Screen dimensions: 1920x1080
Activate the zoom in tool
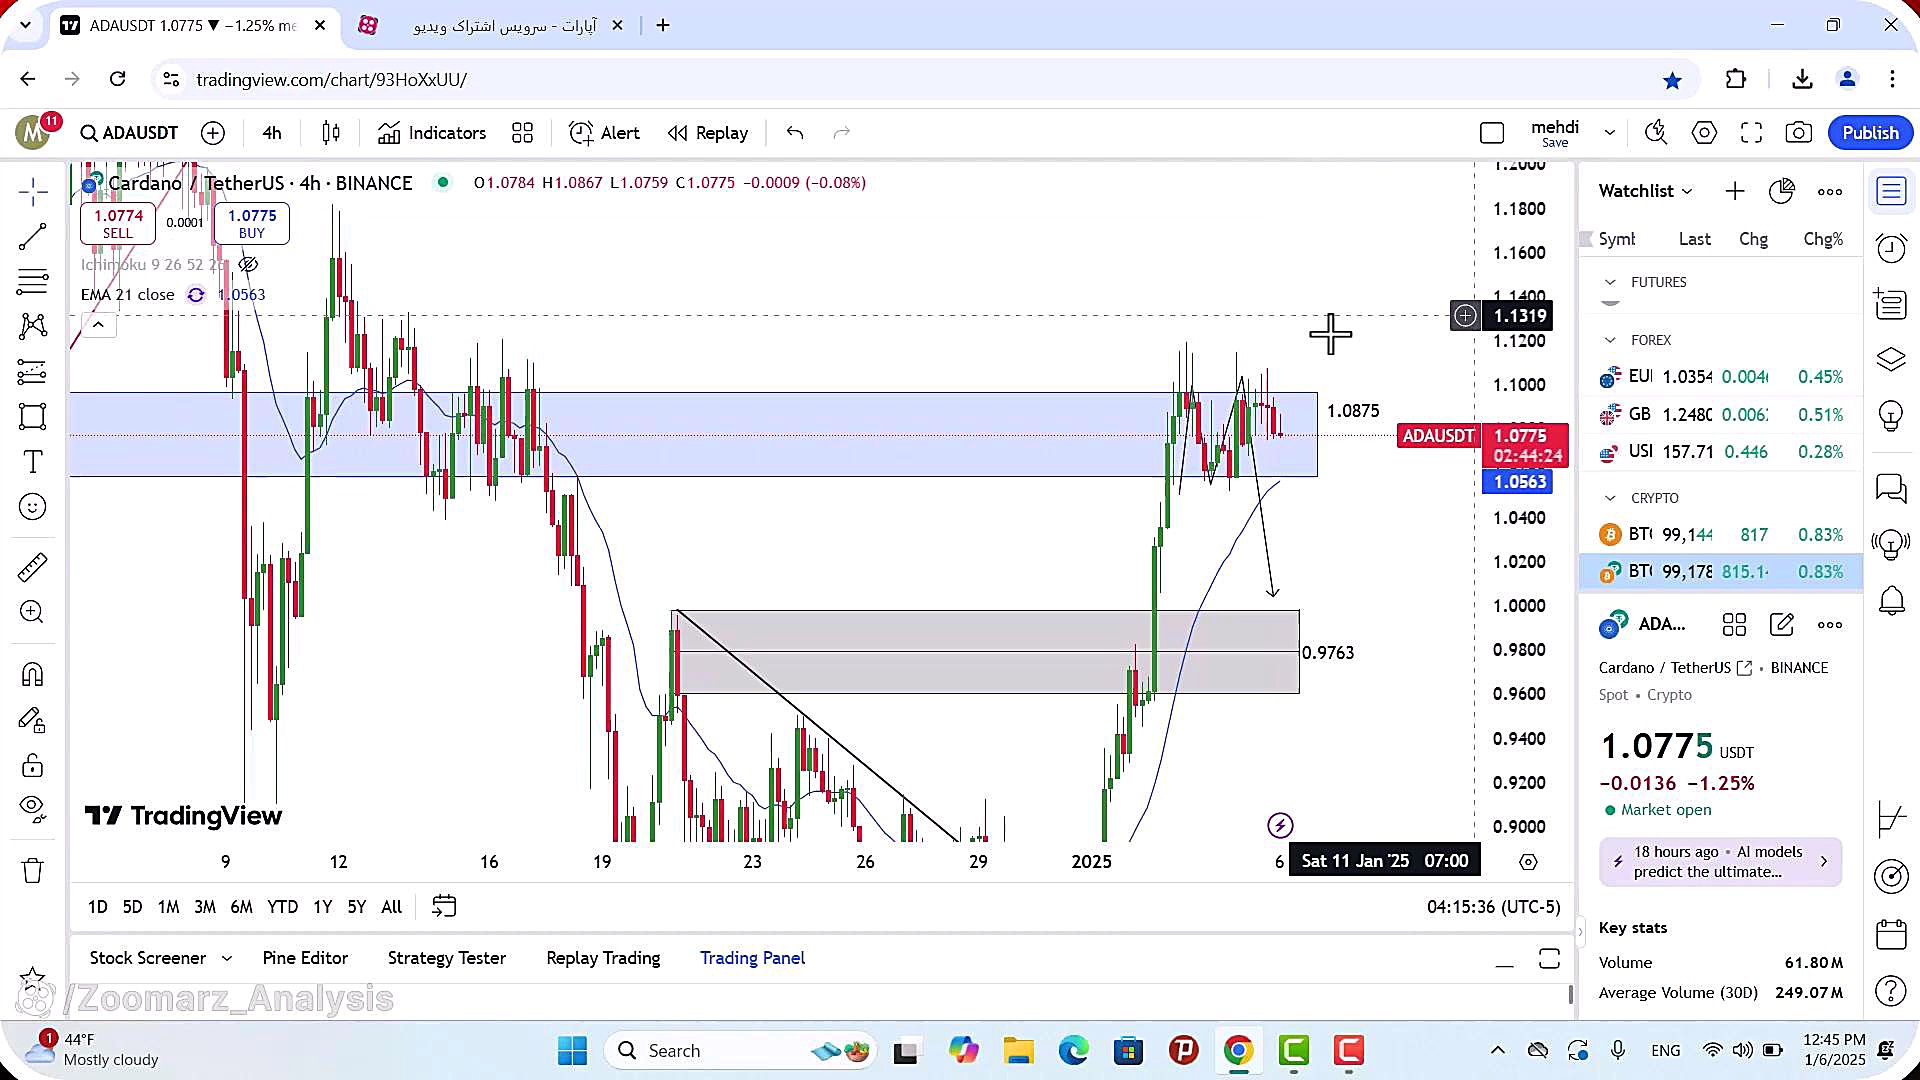(x=32, y=612)
